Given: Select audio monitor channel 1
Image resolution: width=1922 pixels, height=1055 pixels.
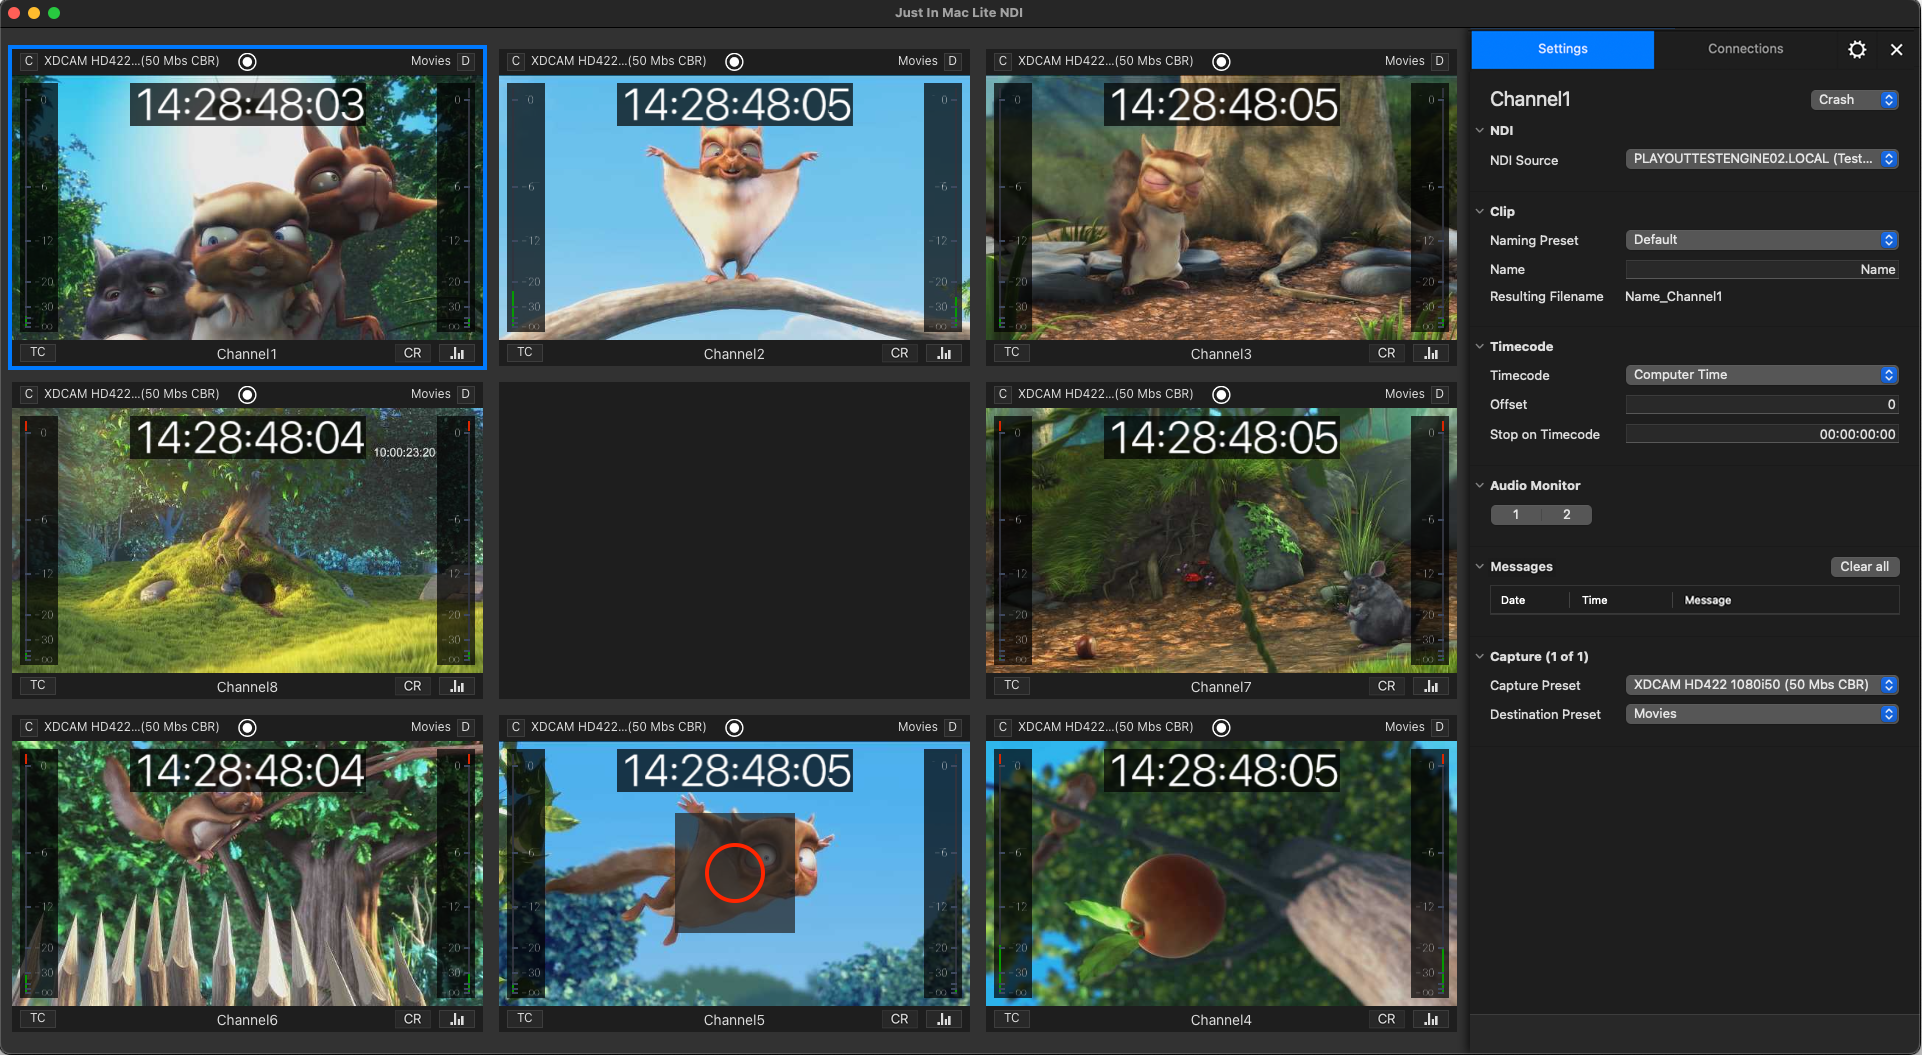Looking at the screenshot, I should tap(1516, 515).
